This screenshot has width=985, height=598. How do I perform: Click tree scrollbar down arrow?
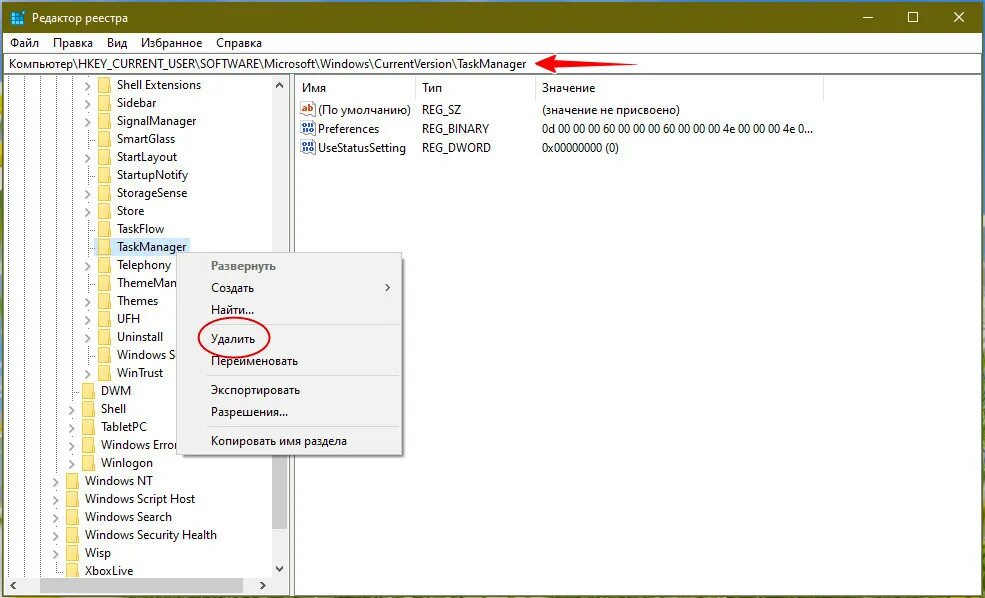[x=280, y=569]
